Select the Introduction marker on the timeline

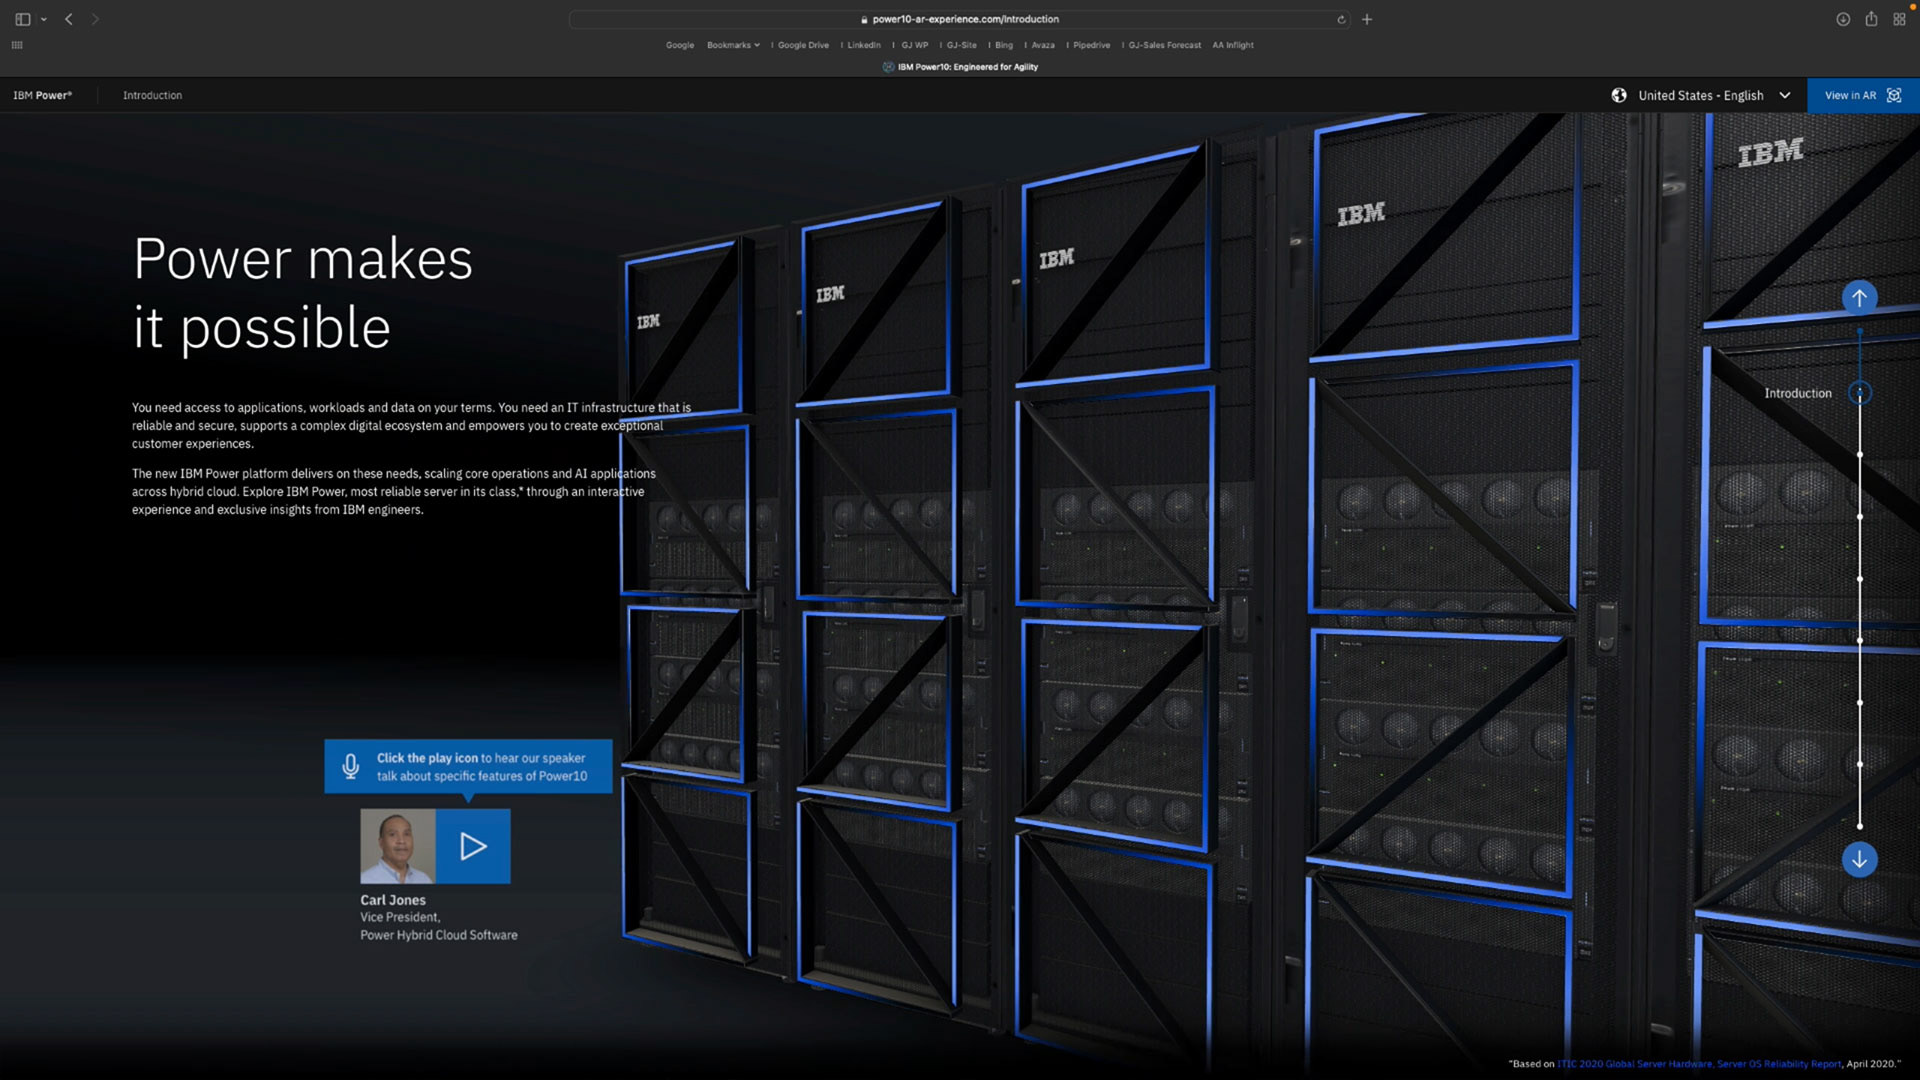[1859, 393]
